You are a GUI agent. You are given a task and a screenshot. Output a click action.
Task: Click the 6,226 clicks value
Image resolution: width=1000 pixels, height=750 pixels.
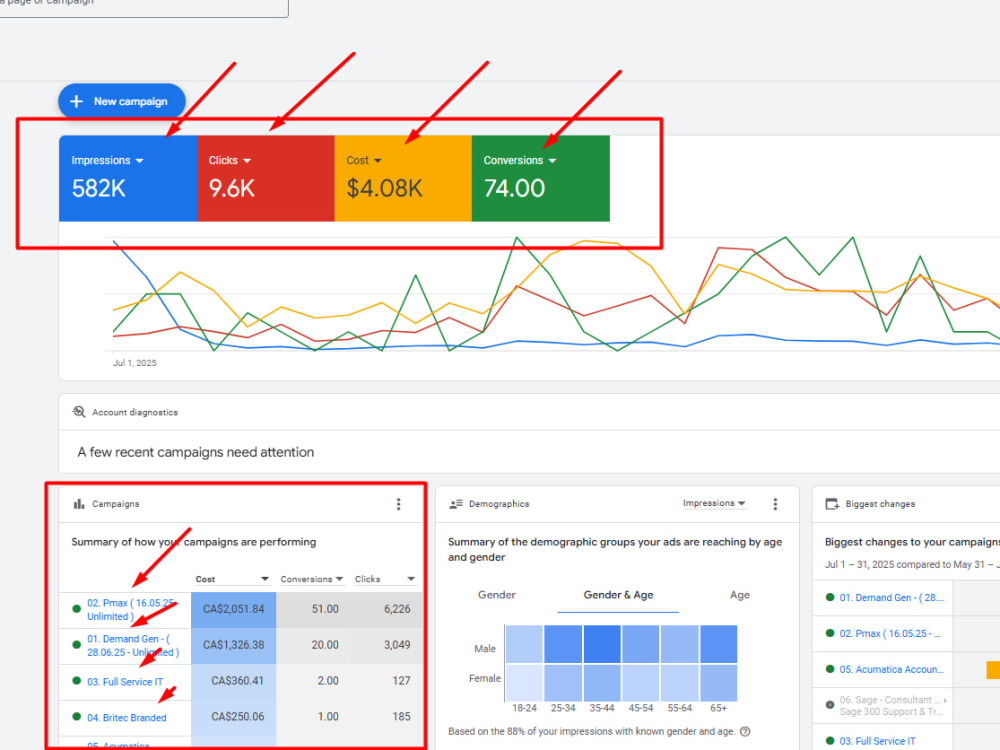tap(397, 609)
